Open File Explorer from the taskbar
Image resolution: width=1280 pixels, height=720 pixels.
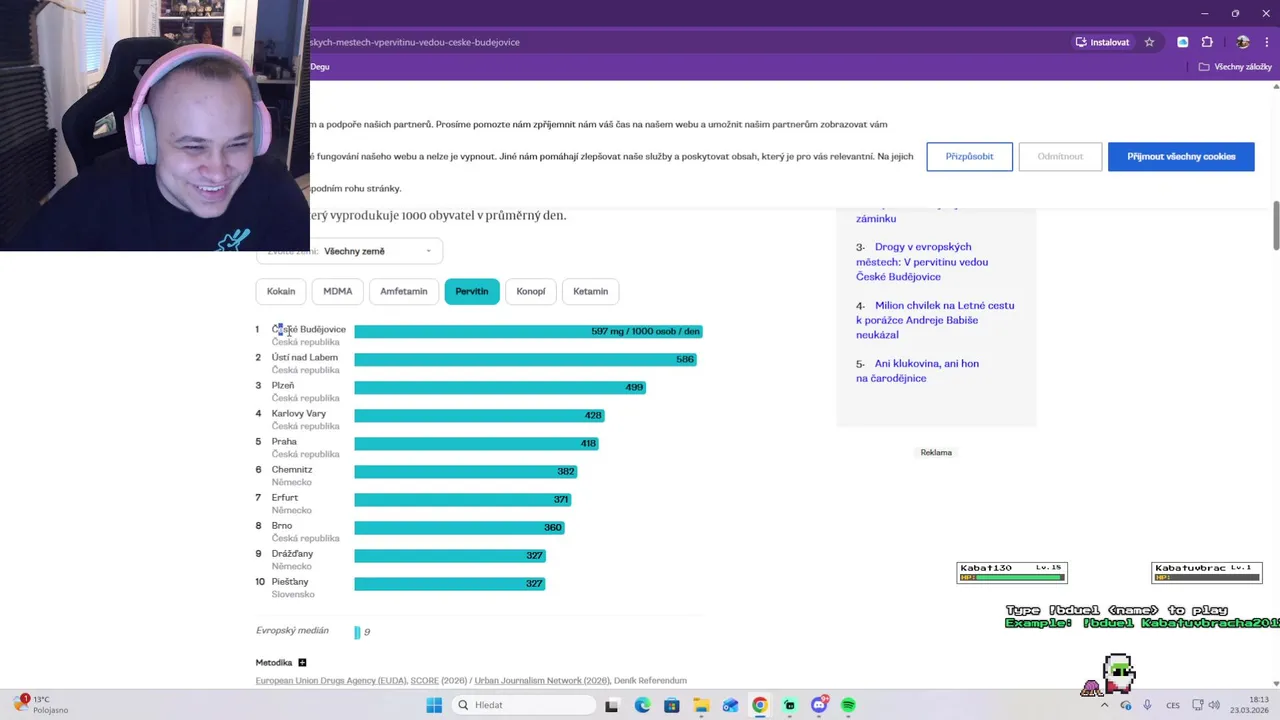pyautogui.click(x=701, y=705)
